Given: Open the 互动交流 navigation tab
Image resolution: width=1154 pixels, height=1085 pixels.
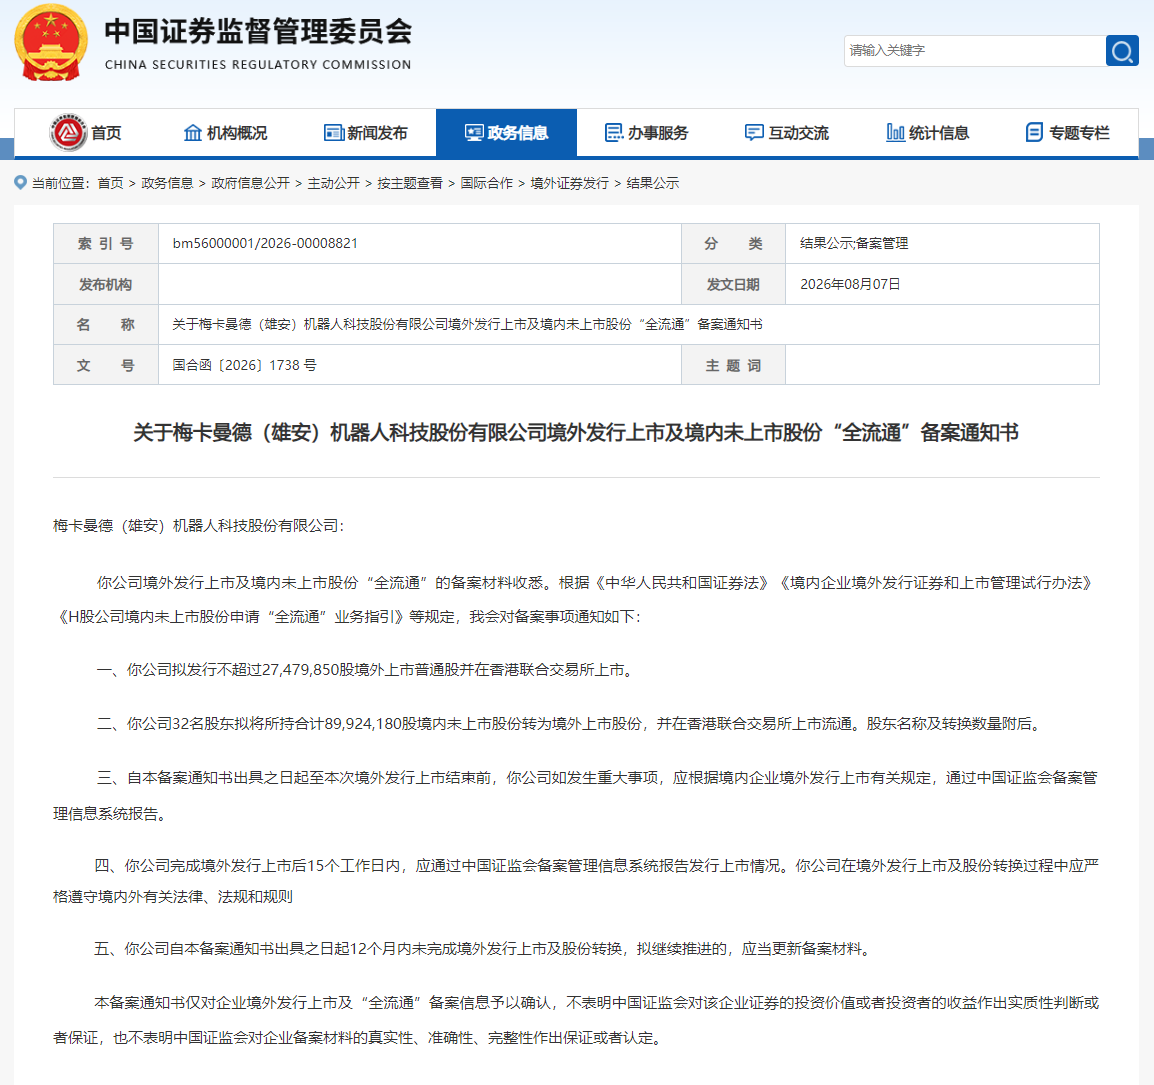Looking at the screenshot, I should tap(787, 132).
